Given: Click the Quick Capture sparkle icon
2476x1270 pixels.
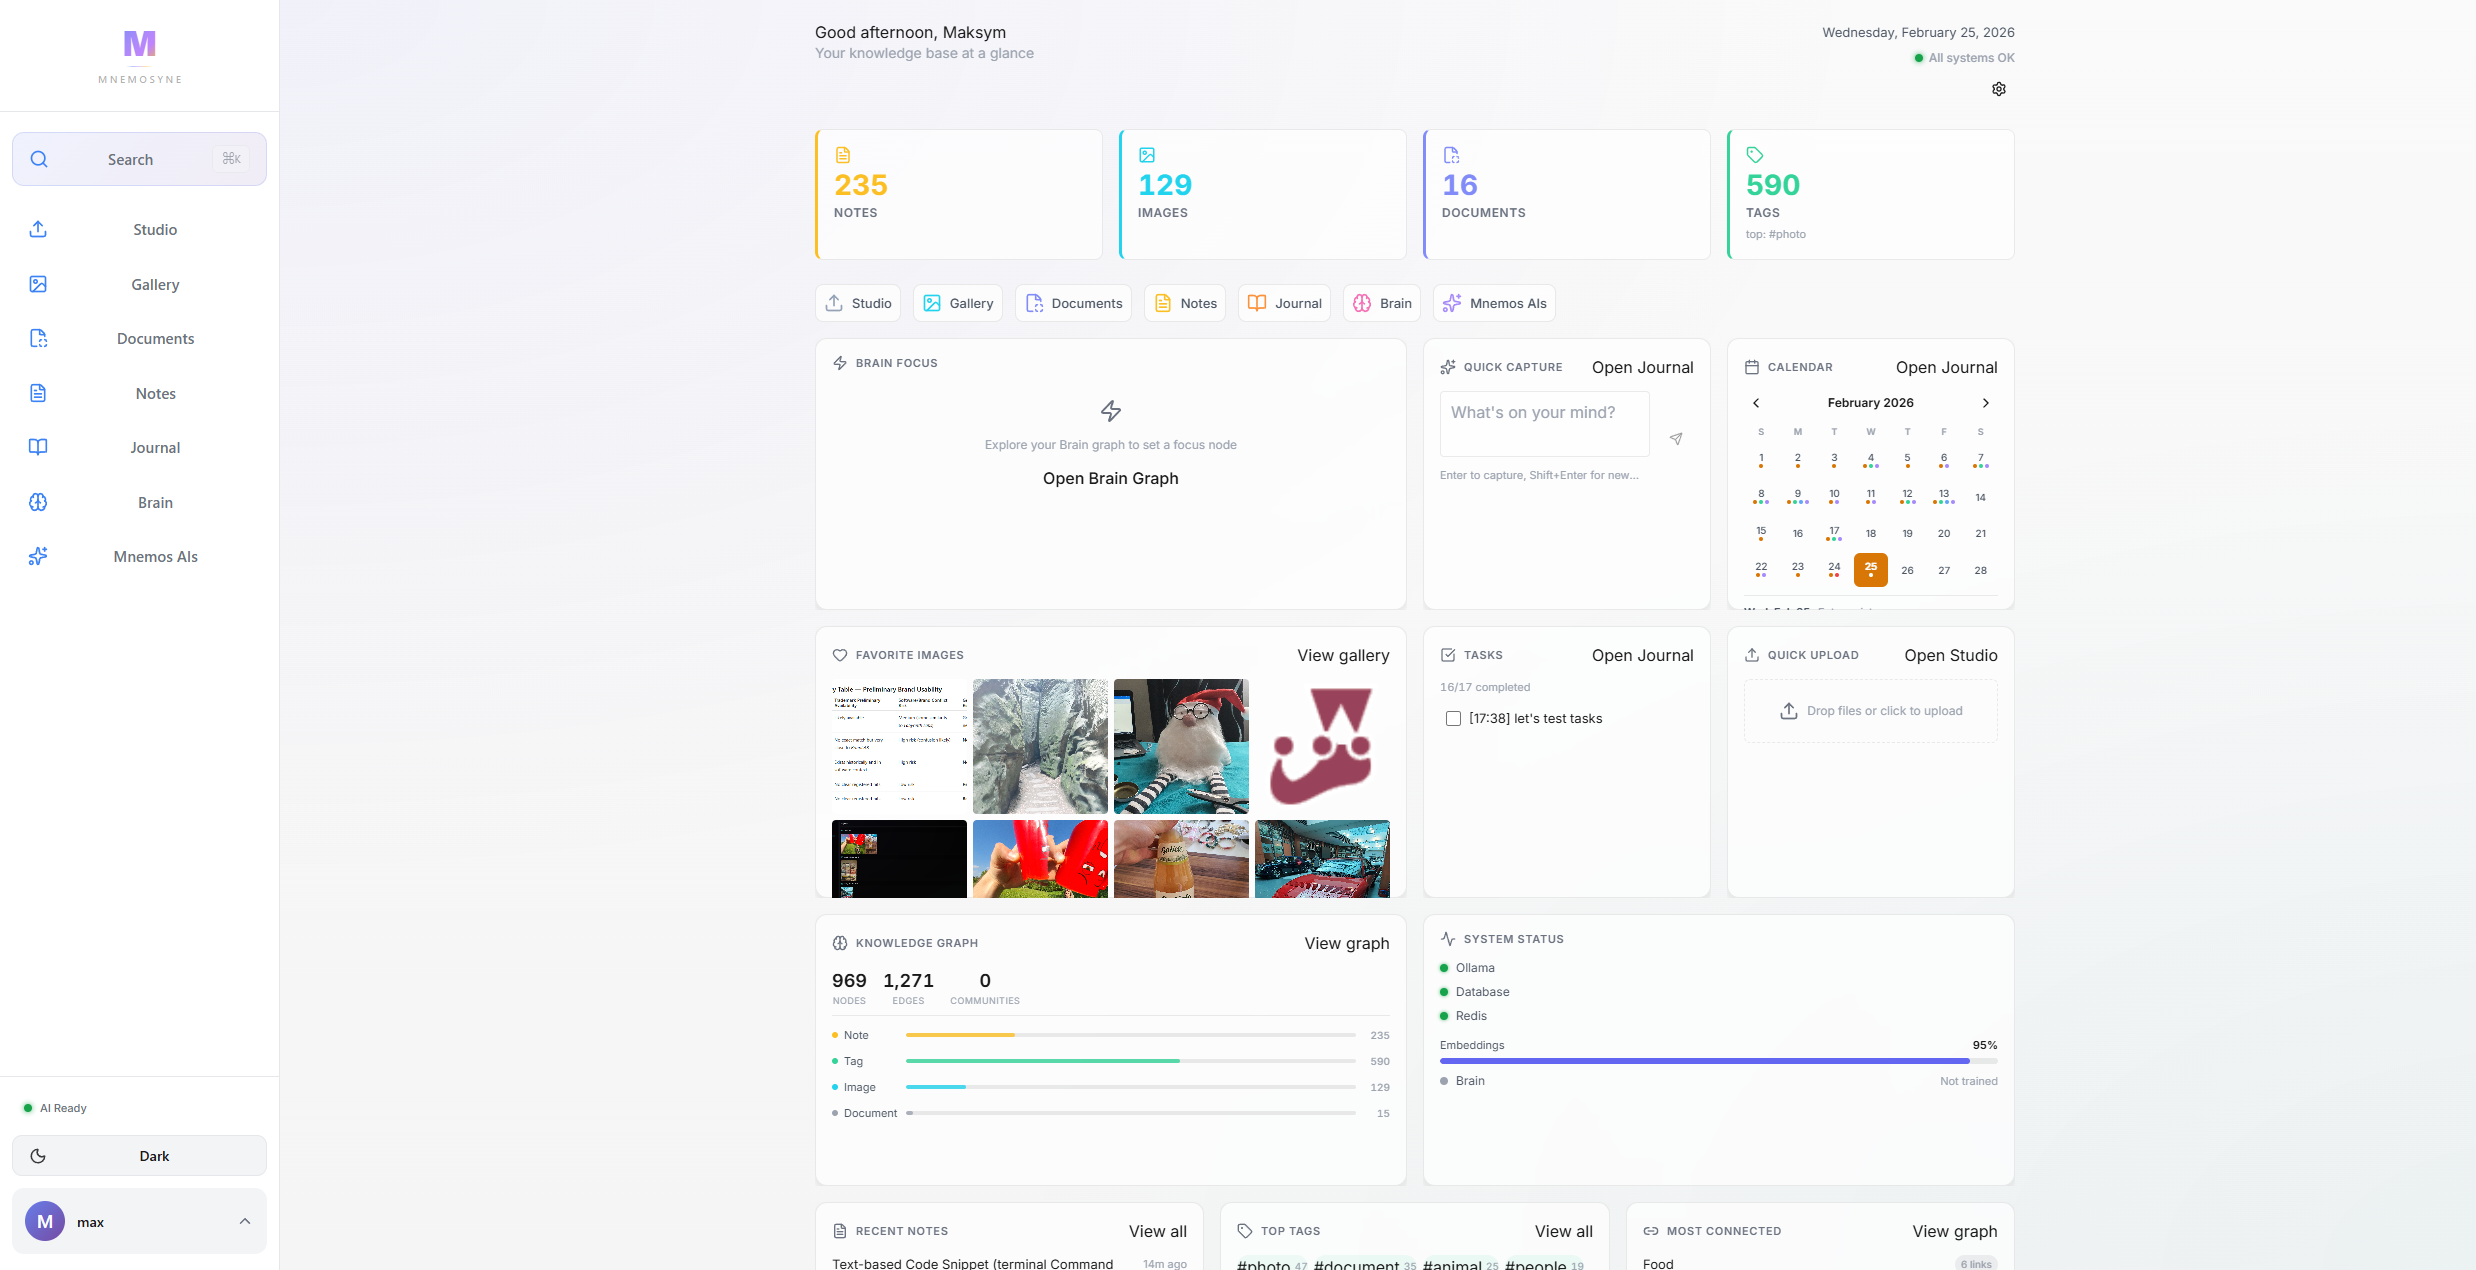Looking at the screenshot, I should click(1448, 367).
